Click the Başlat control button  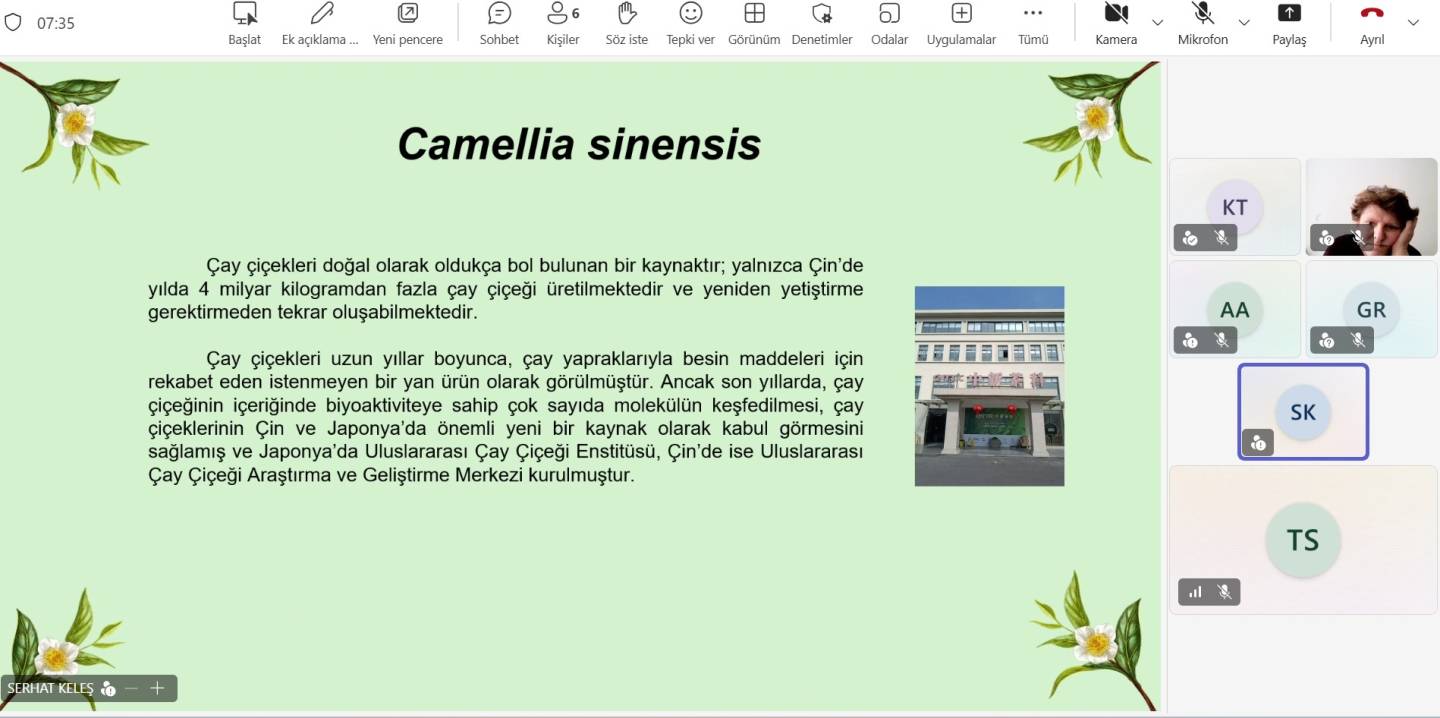point(244,24)
